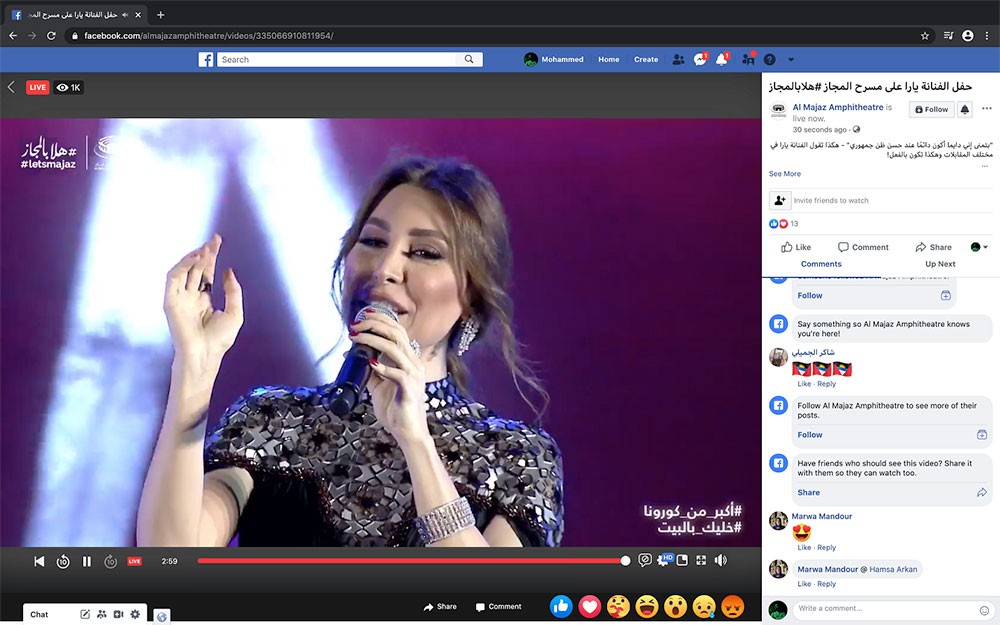Open the Create menu
The image size is (1000, 625).
(x=645, y=59)
